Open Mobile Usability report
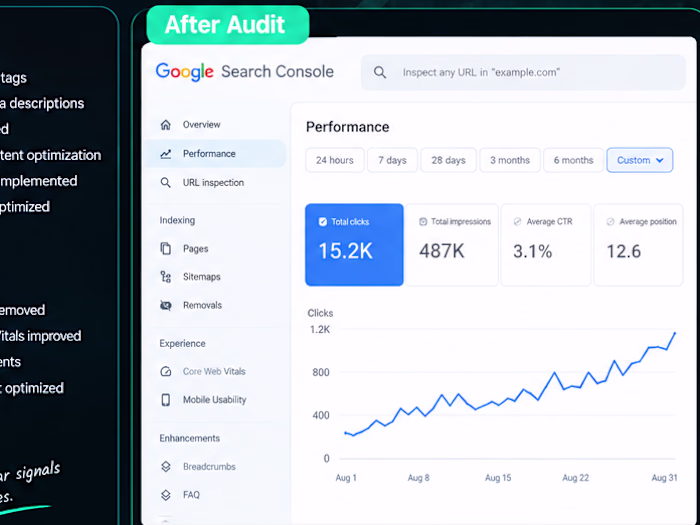This screenshot has width=700, height=525. pos(214,400)
